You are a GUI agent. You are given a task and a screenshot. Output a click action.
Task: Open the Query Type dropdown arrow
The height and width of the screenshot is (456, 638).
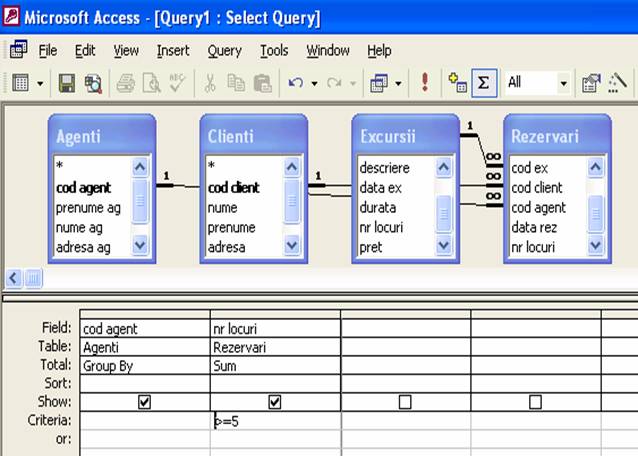click(398, 83)
